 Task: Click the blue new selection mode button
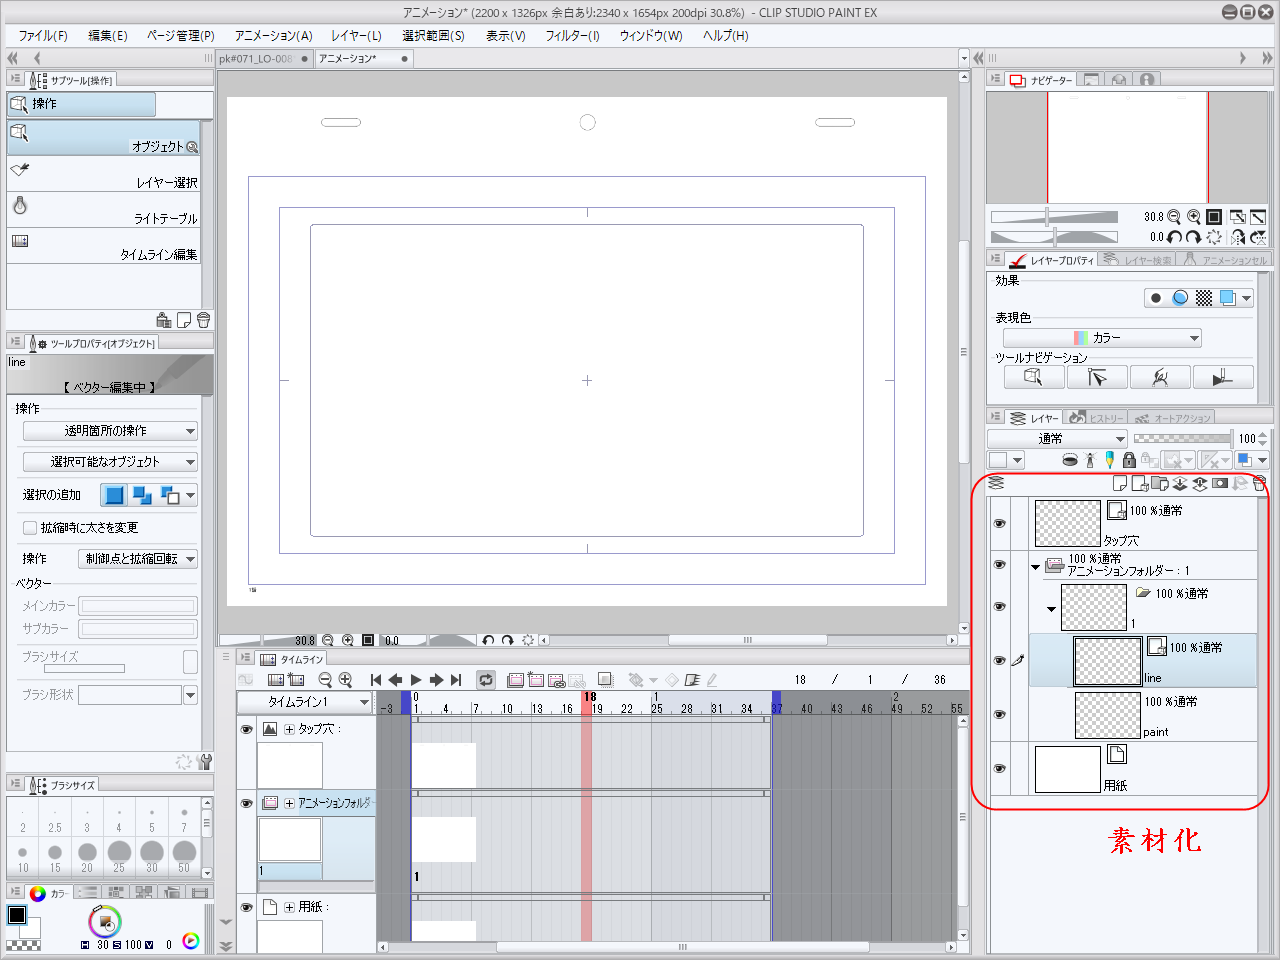[114, 495]
